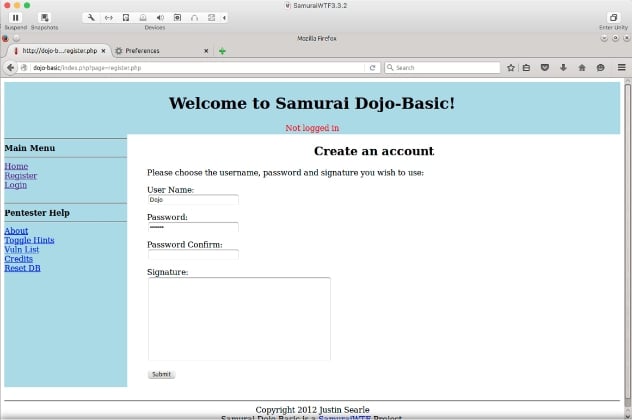
Task: Bookmark this page with star icon
Action: [511, 68]
